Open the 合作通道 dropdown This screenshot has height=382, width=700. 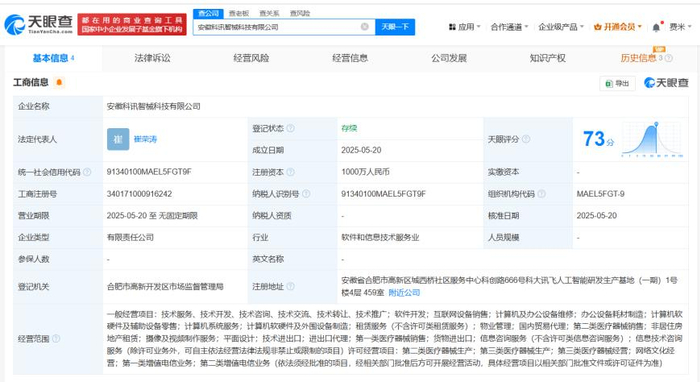coord(509,27)
